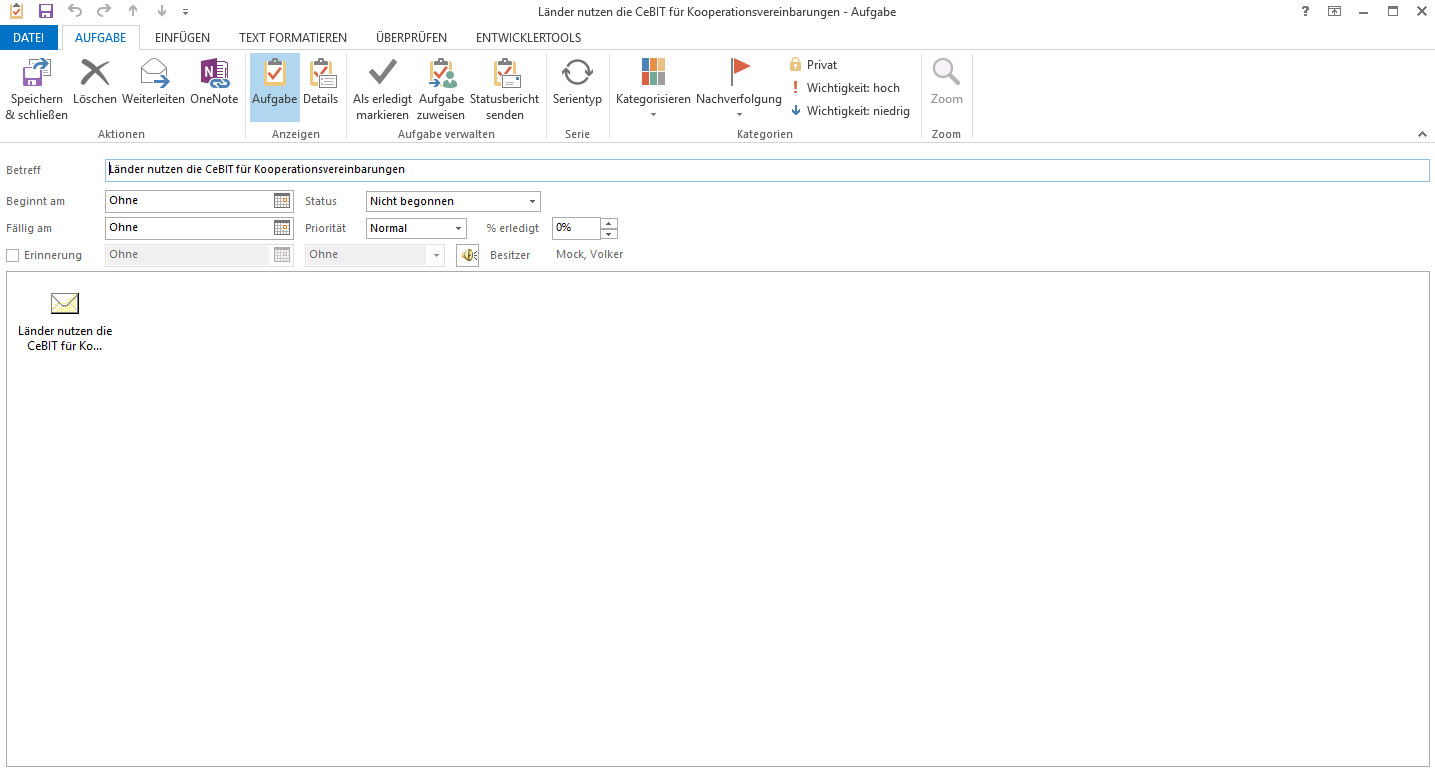Viewport: 1435px width, 772px height.
Task: Open ribbon display options button
Action: click(x=1334, y=11)
